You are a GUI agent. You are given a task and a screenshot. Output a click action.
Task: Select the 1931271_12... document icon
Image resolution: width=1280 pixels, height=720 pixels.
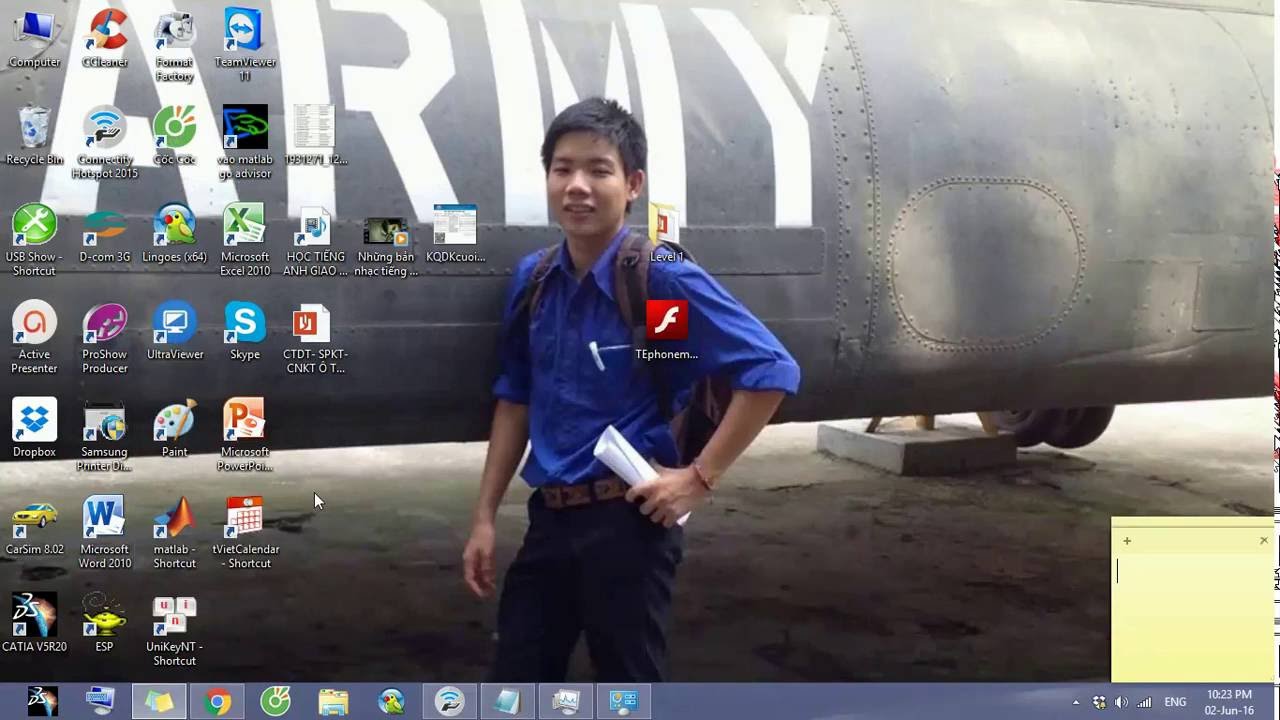[314, 136]
